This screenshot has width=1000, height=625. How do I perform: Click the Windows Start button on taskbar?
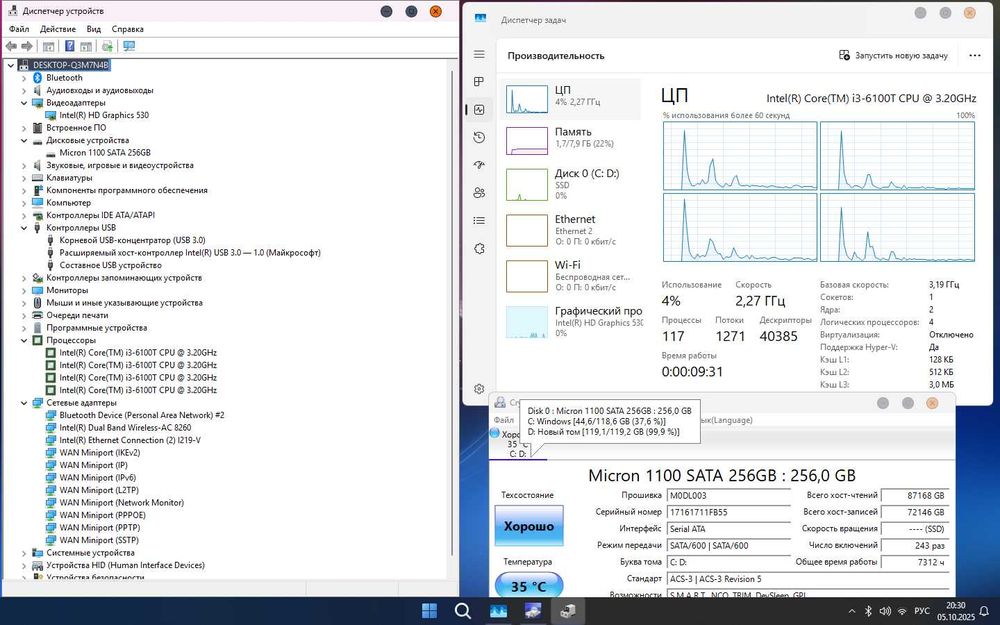click(430, 611)
